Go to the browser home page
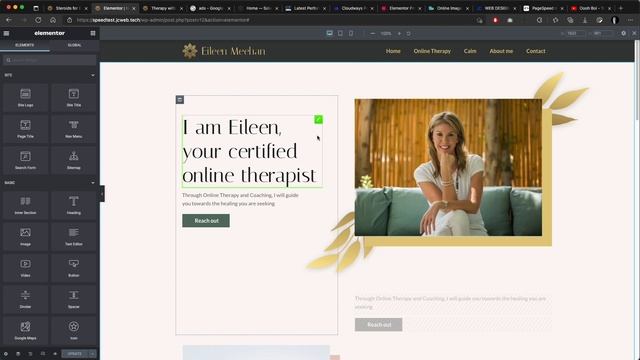 (x=53, y=20)
